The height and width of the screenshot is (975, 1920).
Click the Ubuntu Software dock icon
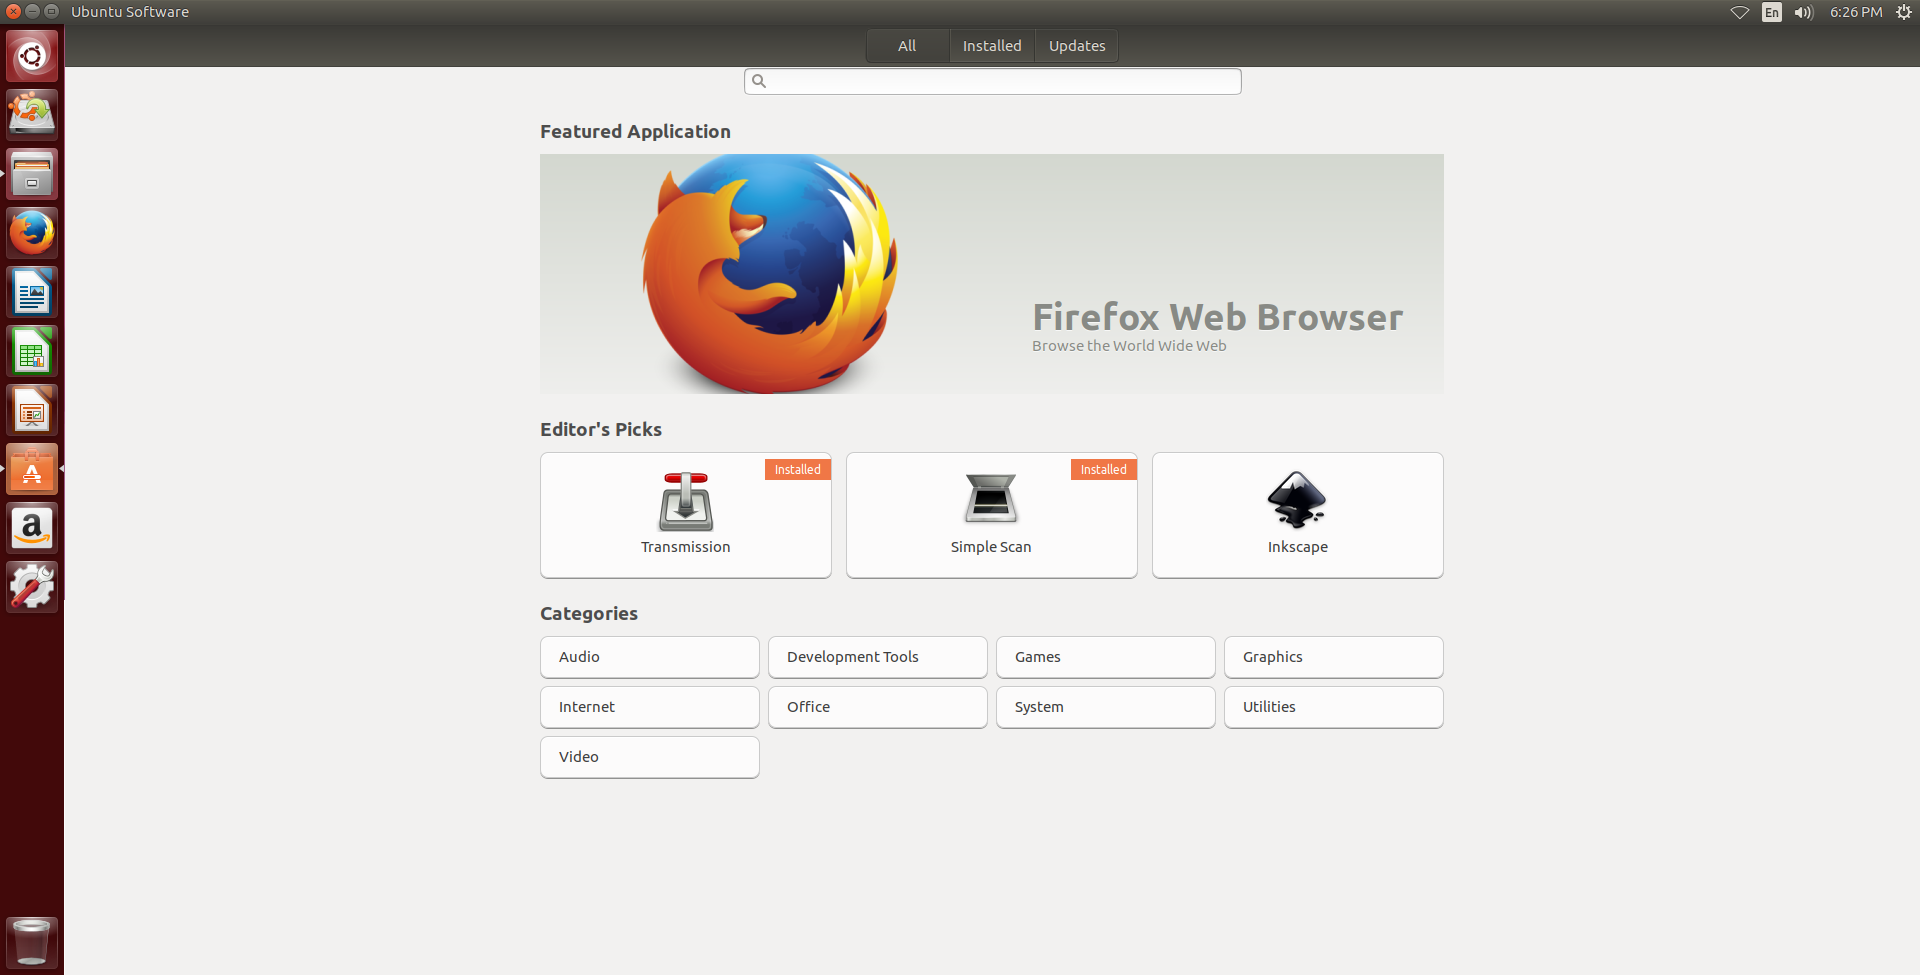click(32, 469)
